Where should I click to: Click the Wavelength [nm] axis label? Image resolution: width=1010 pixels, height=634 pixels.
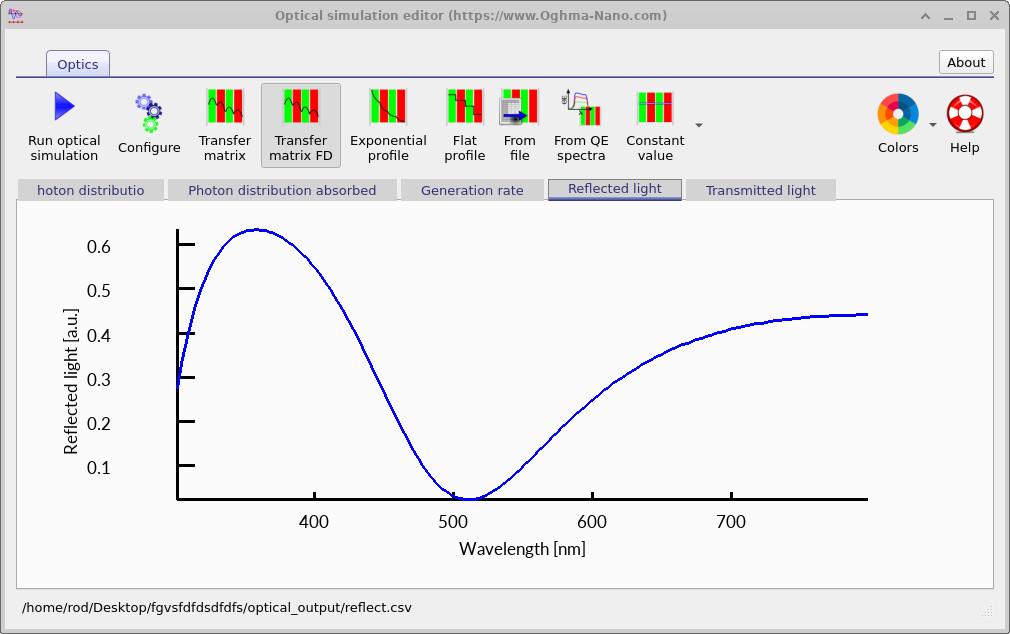click(x=522, y=549)
